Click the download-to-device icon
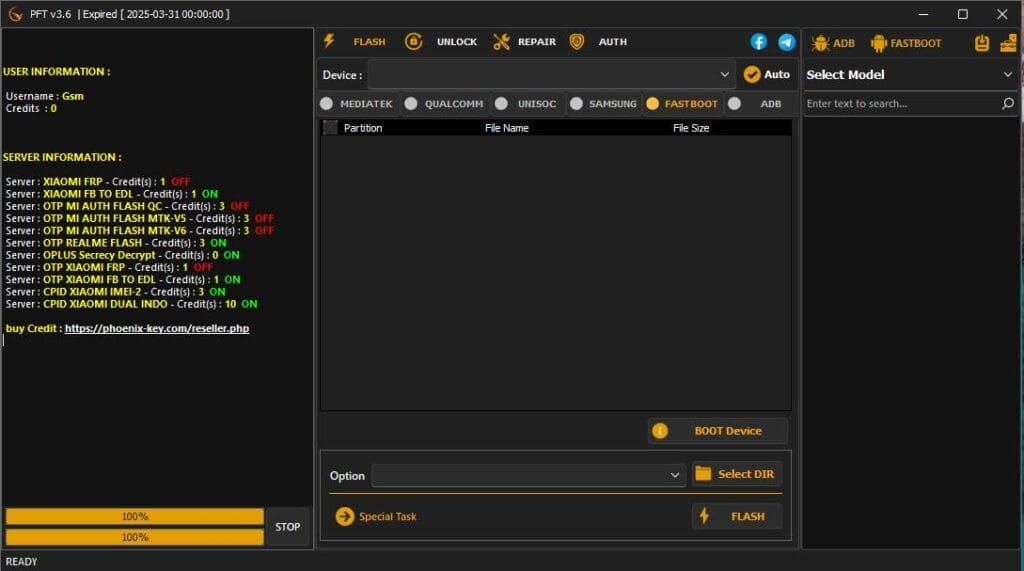Screen dimensions: 1024x571 click(x=982, y=43)
